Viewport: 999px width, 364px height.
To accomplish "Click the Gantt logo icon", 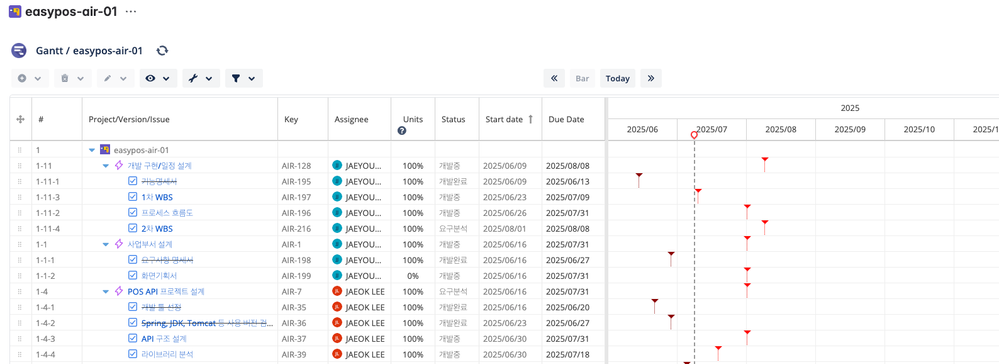I will pos(19,50).
